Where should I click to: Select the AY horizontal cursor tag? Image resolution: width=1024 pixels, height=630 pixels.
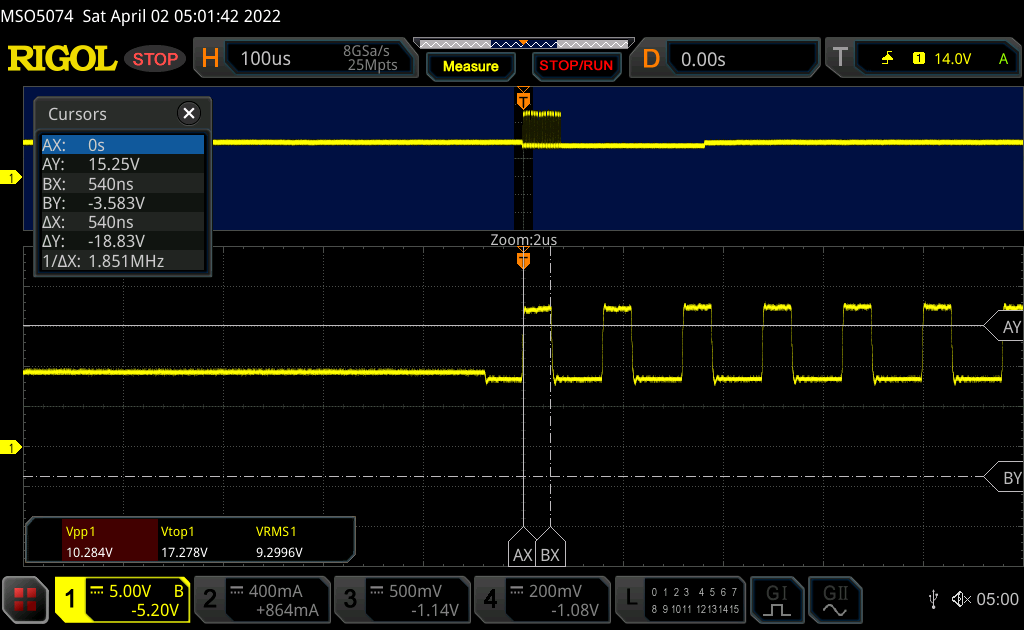[1004, 326]
